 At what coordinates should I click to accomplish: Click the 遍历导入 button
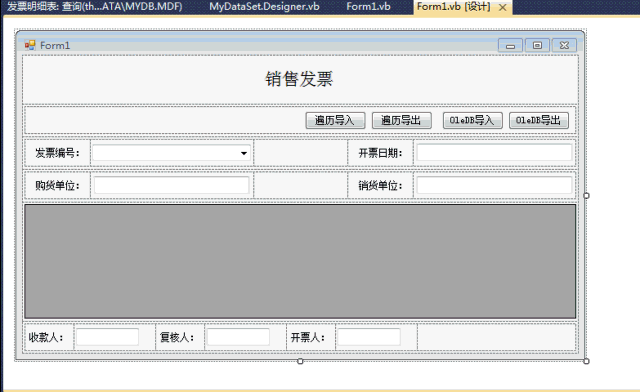pyautogui.click(x=335, y=120)
